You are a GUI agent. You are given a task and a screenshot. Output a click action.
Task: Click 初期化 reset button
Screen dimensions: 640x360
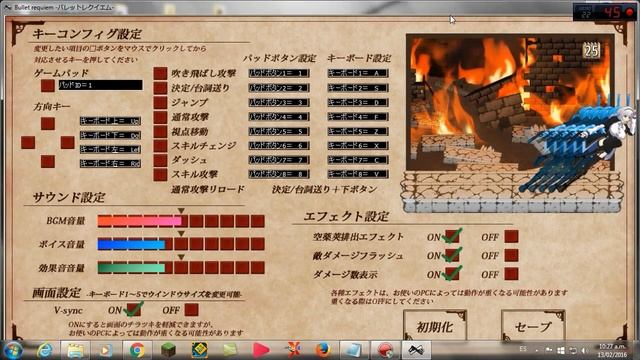click(x=435, y=325)
